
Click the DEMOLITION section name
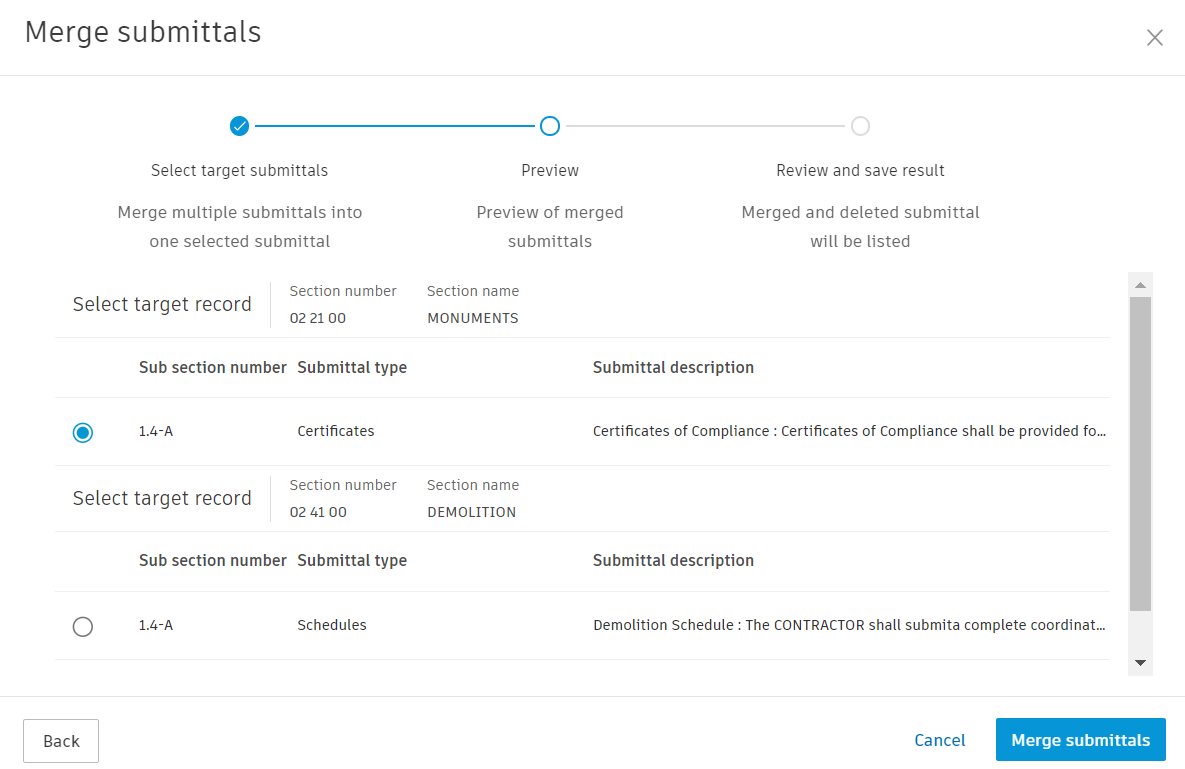point(471,512)
